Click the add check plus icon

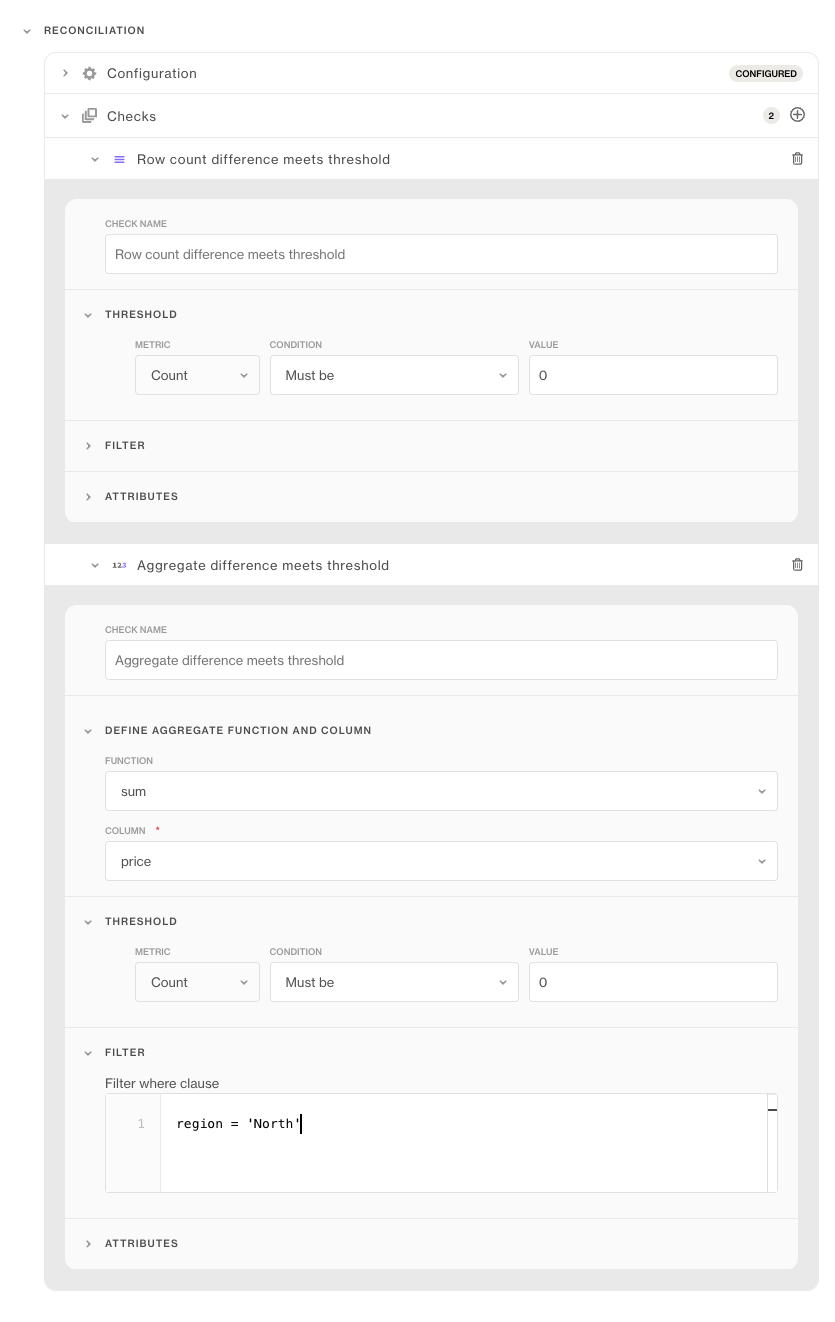[797, 115]
